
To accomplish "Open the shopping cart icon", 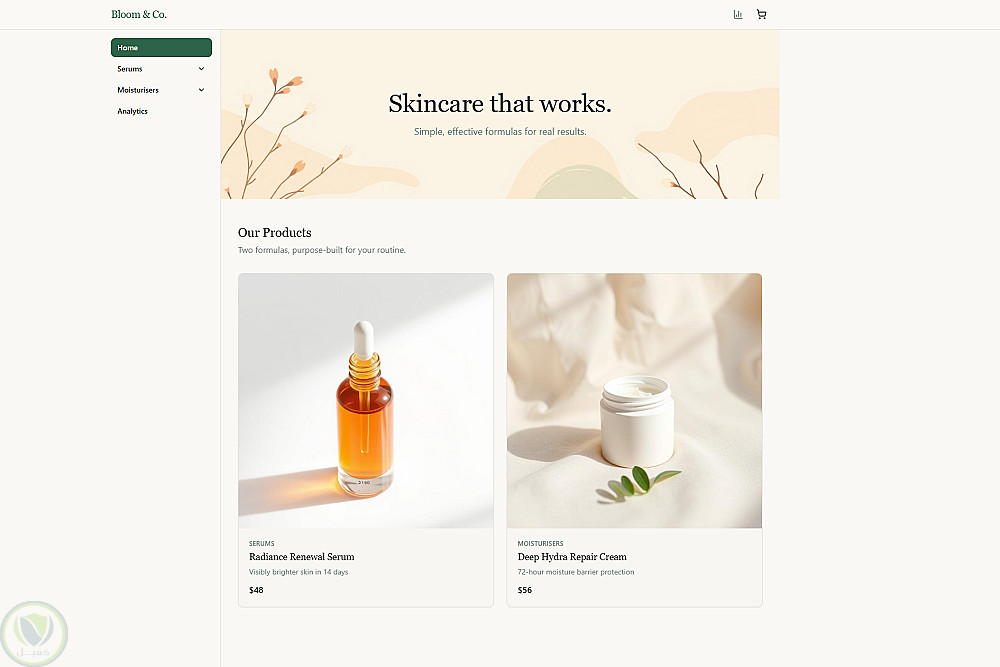I will (761, 14).
